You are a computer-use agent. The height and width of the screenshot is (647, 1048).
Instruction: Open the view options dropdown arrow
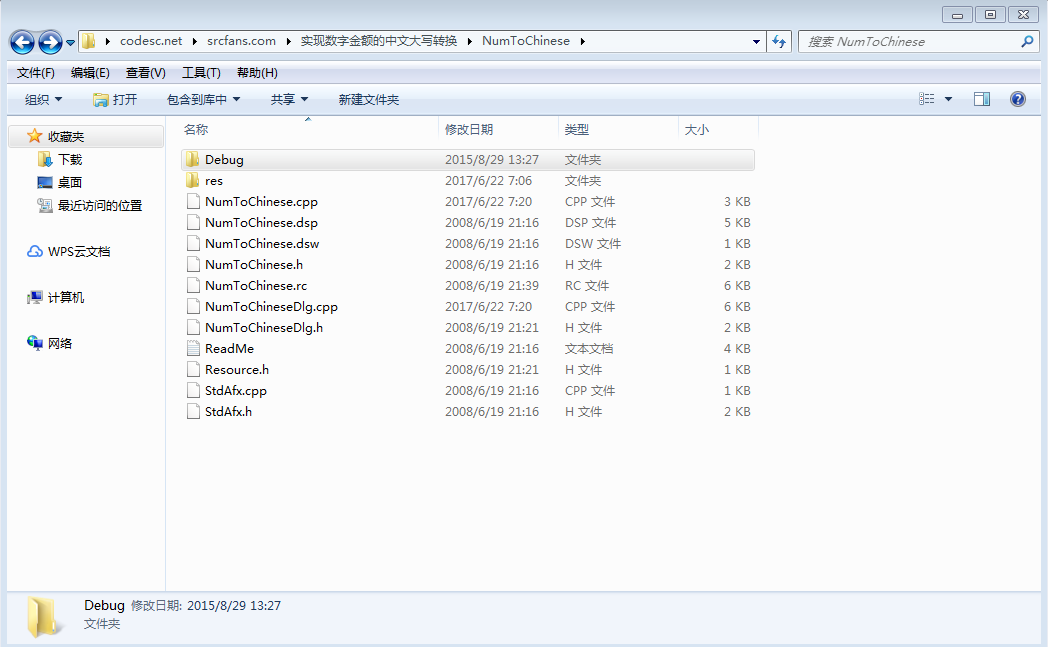[x=948, y=99]
